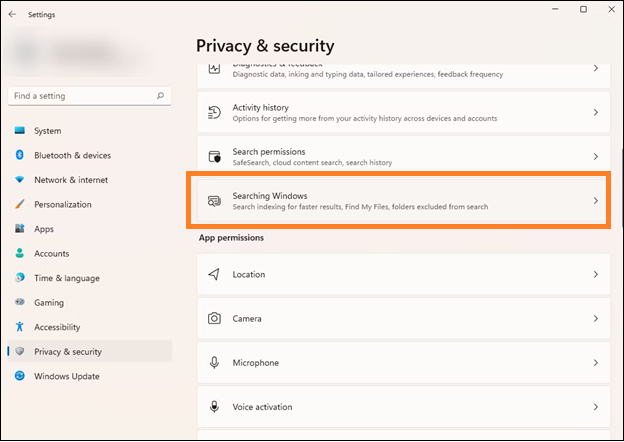Click the Find a setting search box
Screen dimensions: 624x442
pos(80,97)
